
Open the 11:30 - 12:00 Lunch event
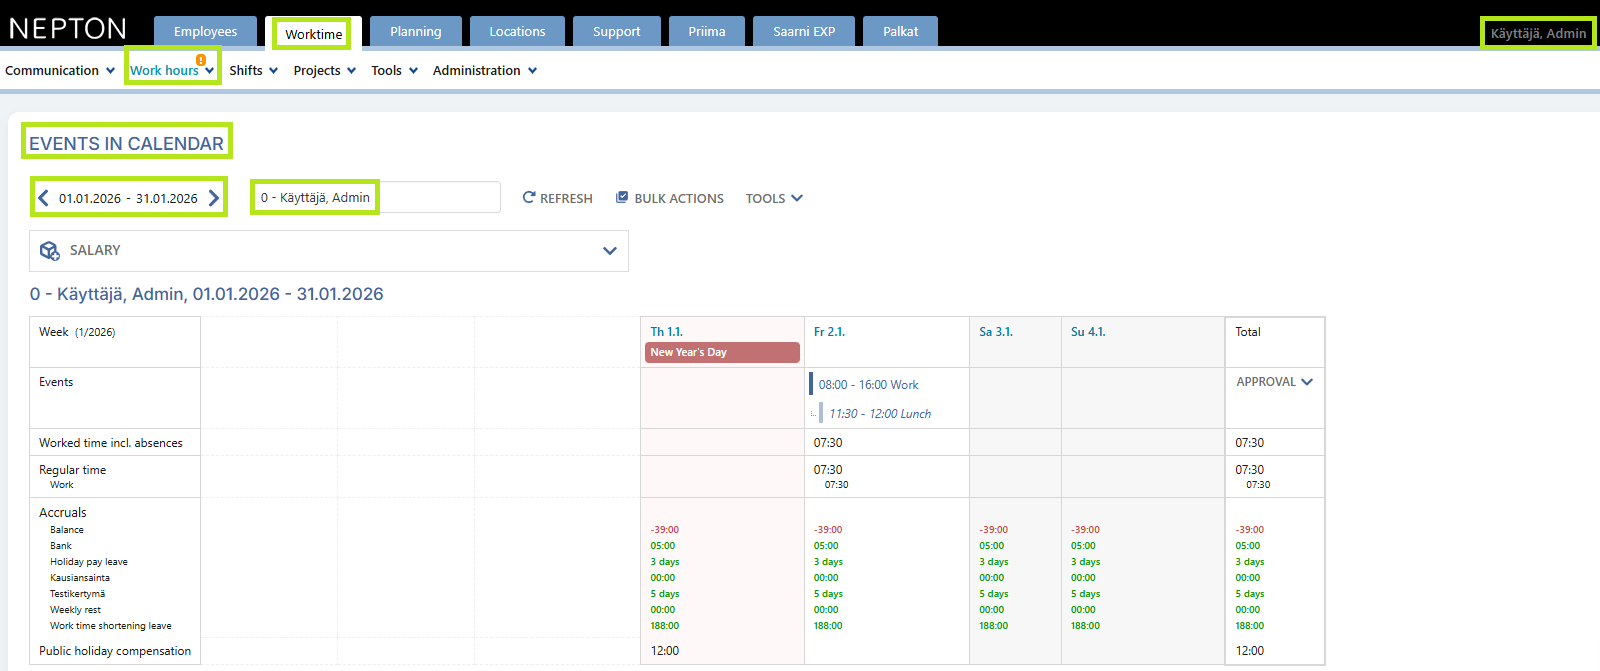coord(880,414)
